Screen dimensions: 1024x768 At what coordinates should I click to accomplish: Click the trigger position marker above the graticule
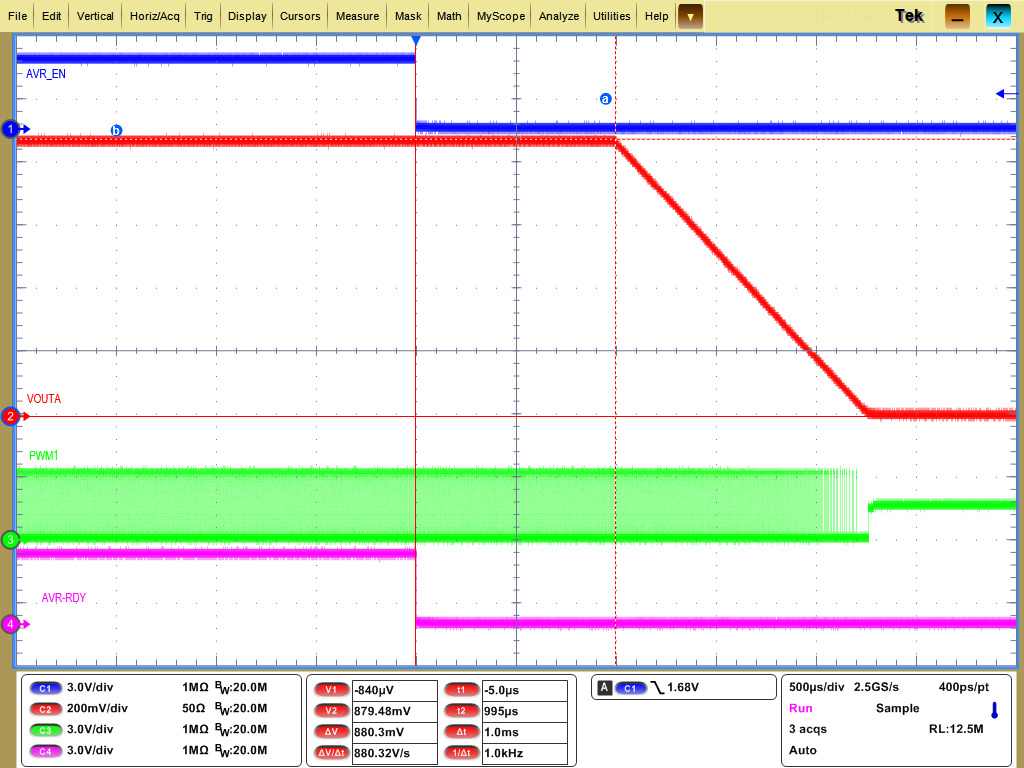(415, 41)
